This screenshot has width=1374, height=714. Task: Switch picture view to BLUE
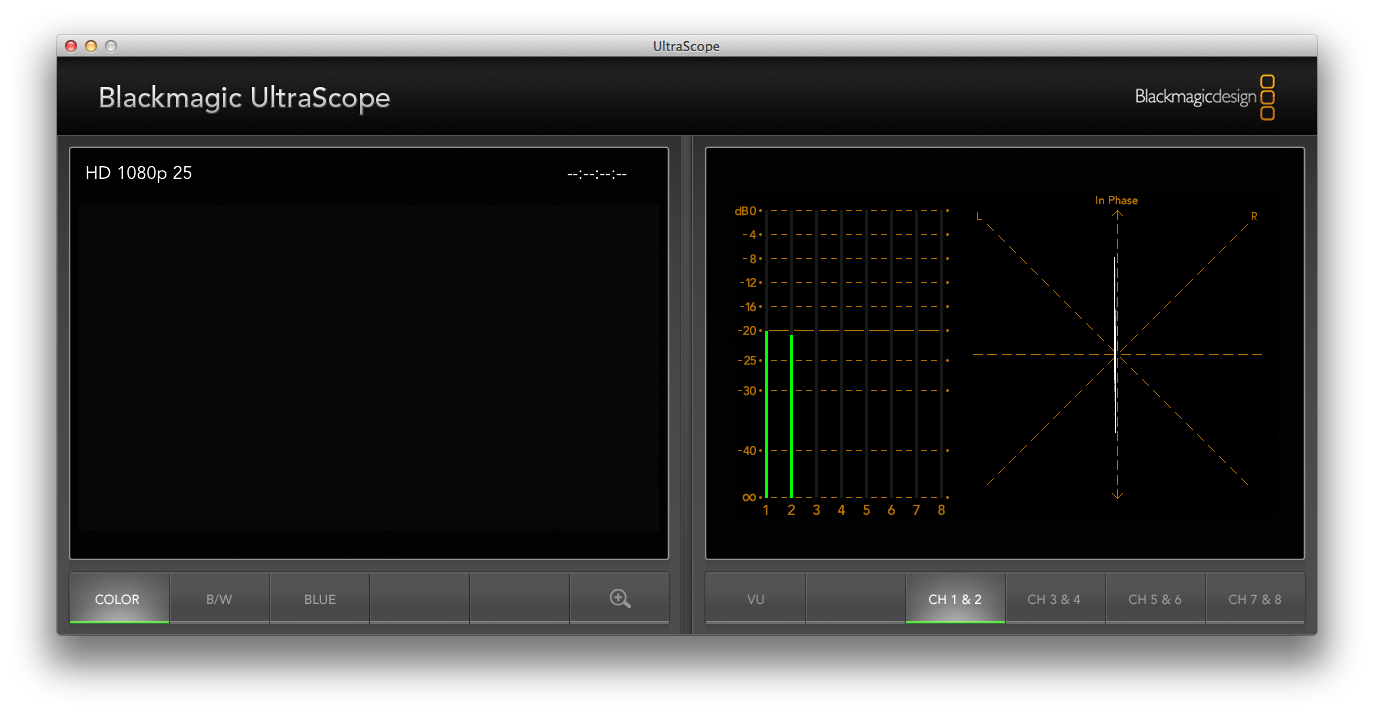(x=319, y=598)
